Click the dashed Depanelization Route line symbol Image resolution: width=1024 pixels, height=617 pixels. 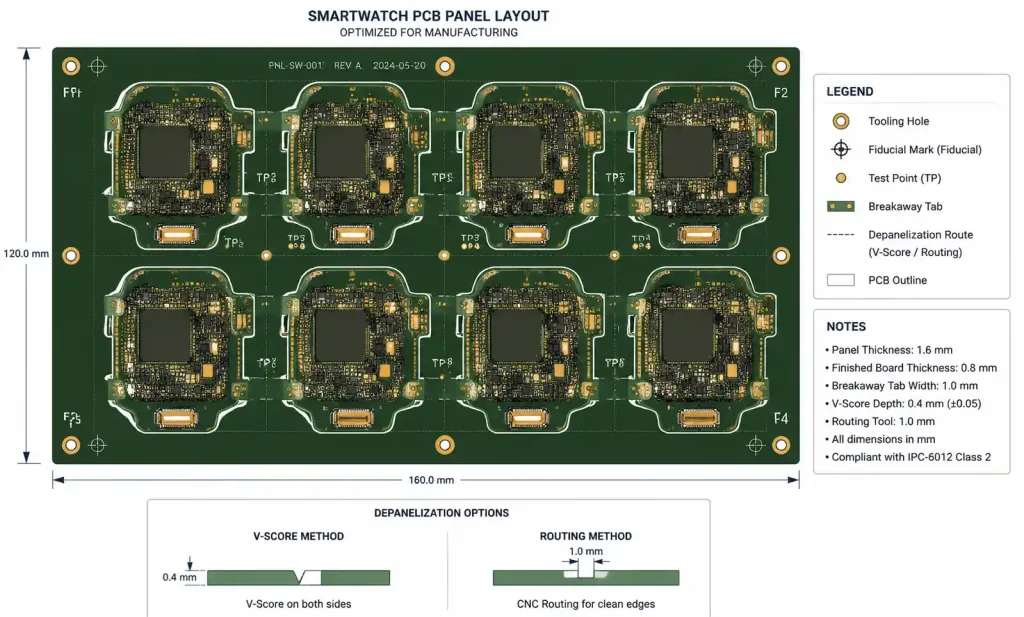(840, 235)
